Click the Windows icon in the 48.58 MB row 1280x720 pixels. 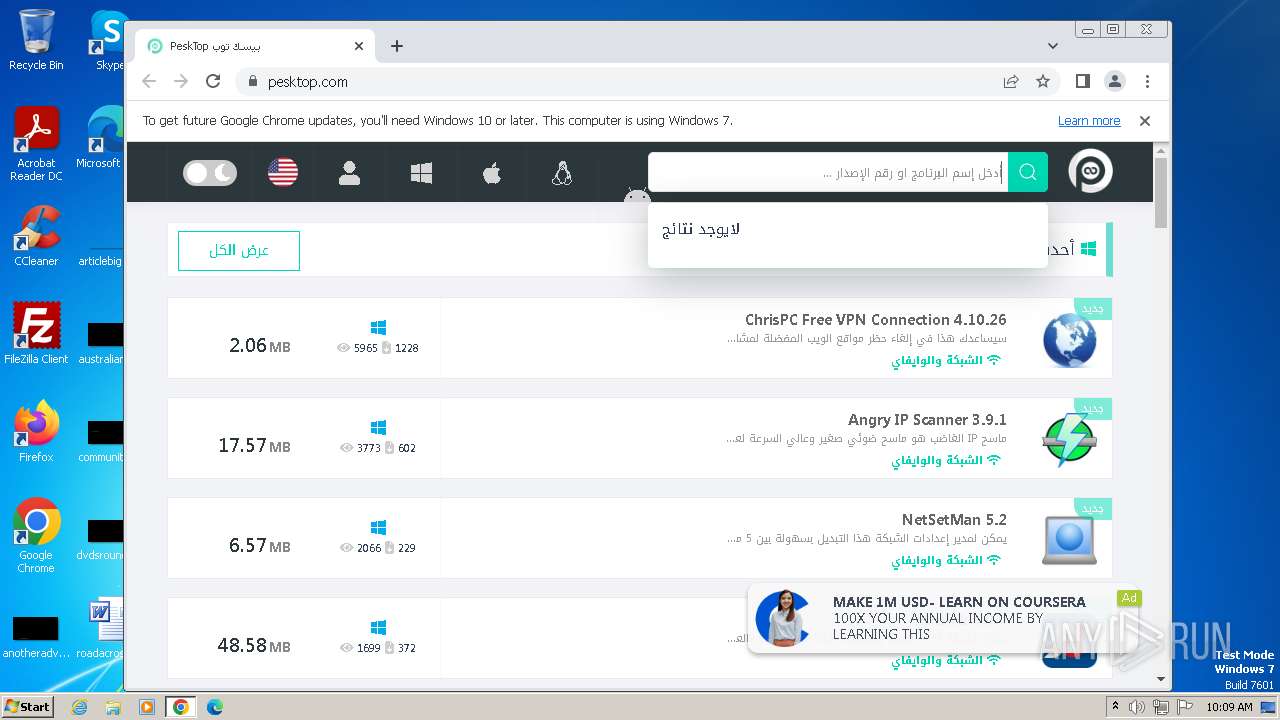378,628
